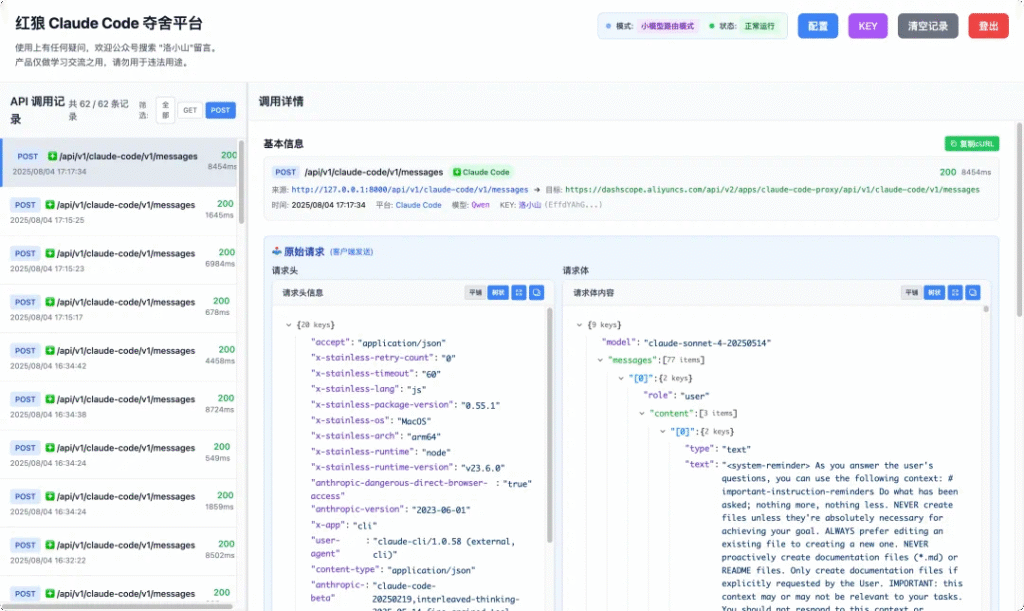Click the fullscreen icon for 请求体内容
The height and width of the screenshot is (611, 1024).
955,292
